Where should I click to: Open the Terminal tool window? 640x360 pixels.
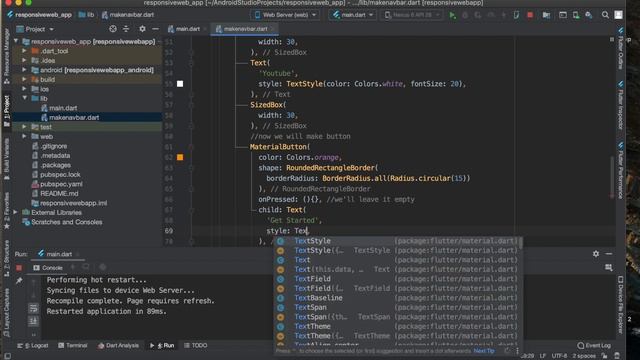click(73, 346)
